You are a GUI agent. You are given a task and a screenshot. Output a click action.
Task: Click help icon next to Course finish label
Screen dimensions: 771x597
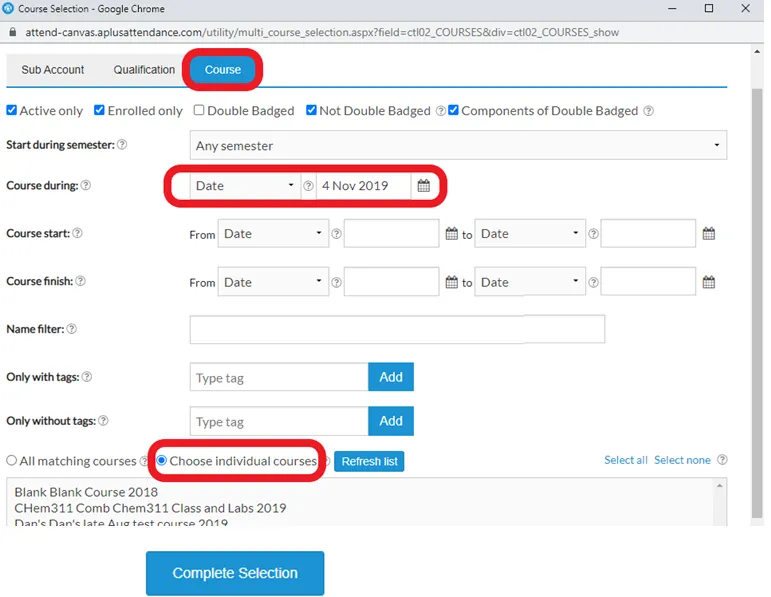click(x=81, y=281)
